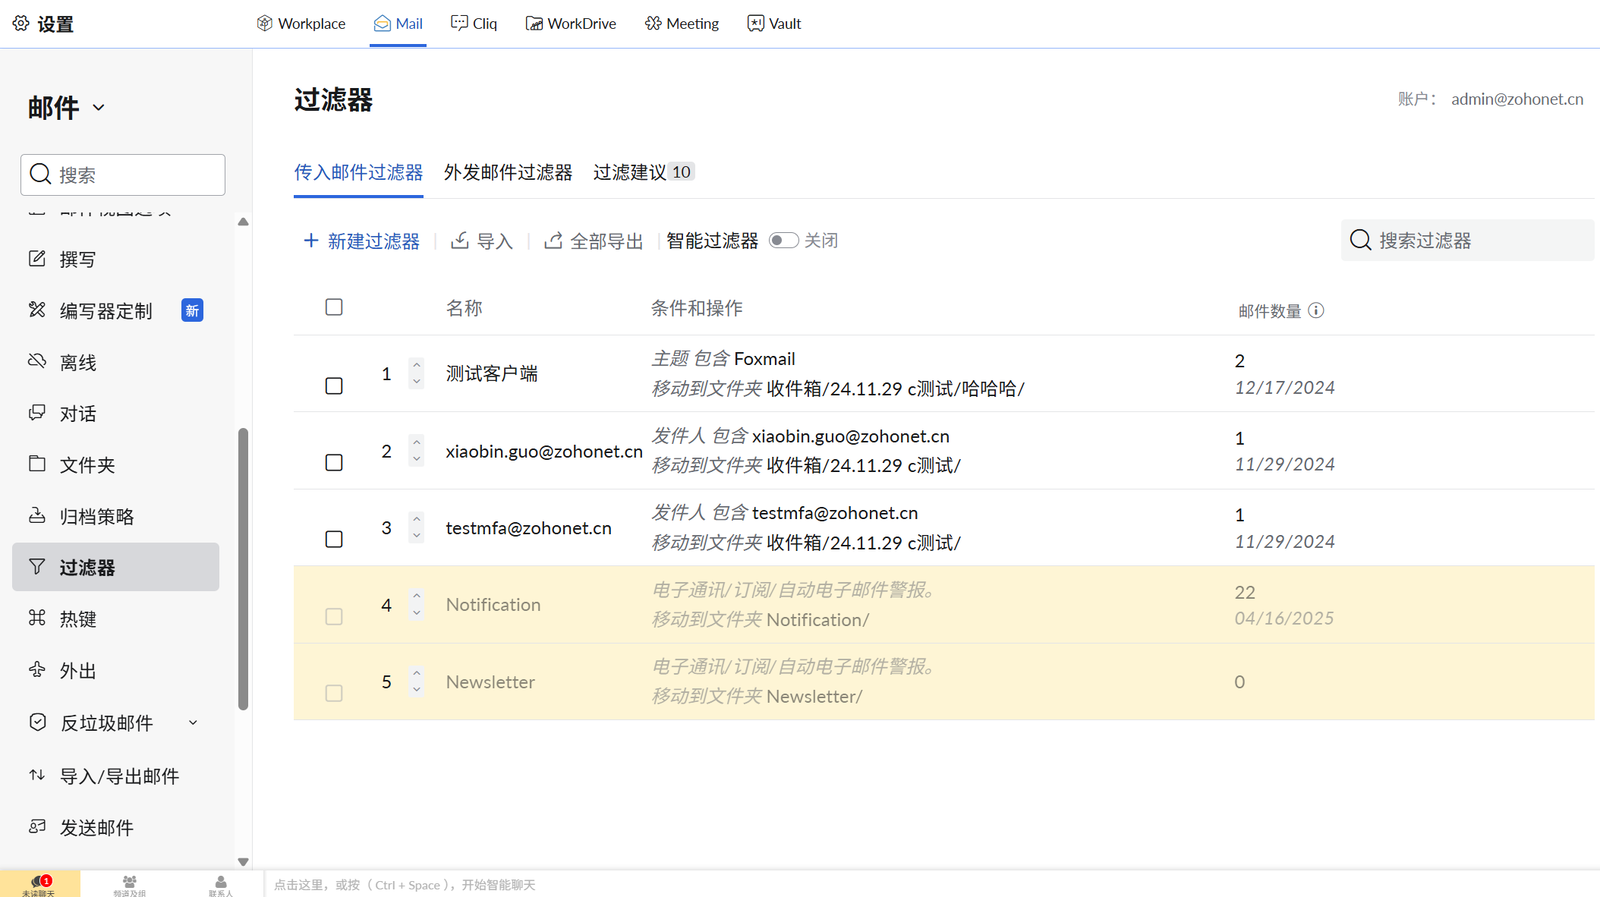Viewport: 1600px width, 897px height.
Task: Open 热键 settings in sidebar
Action: (116, 619)
